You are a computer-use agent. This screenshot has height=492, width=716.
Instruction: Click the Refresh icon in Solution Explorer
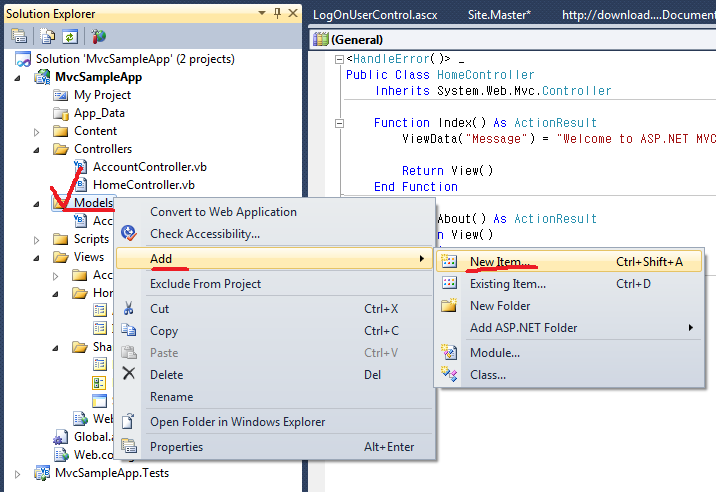pos(70,36)
